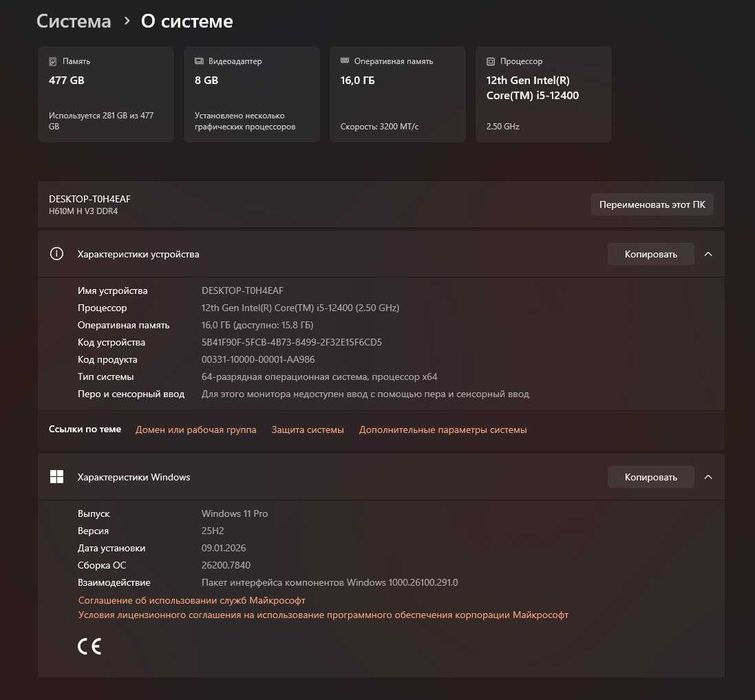Screen dimensions: 755x700
Task: Click the Оперативная память RAM icon
Action: pyautogui.click(x=345, y=61)
